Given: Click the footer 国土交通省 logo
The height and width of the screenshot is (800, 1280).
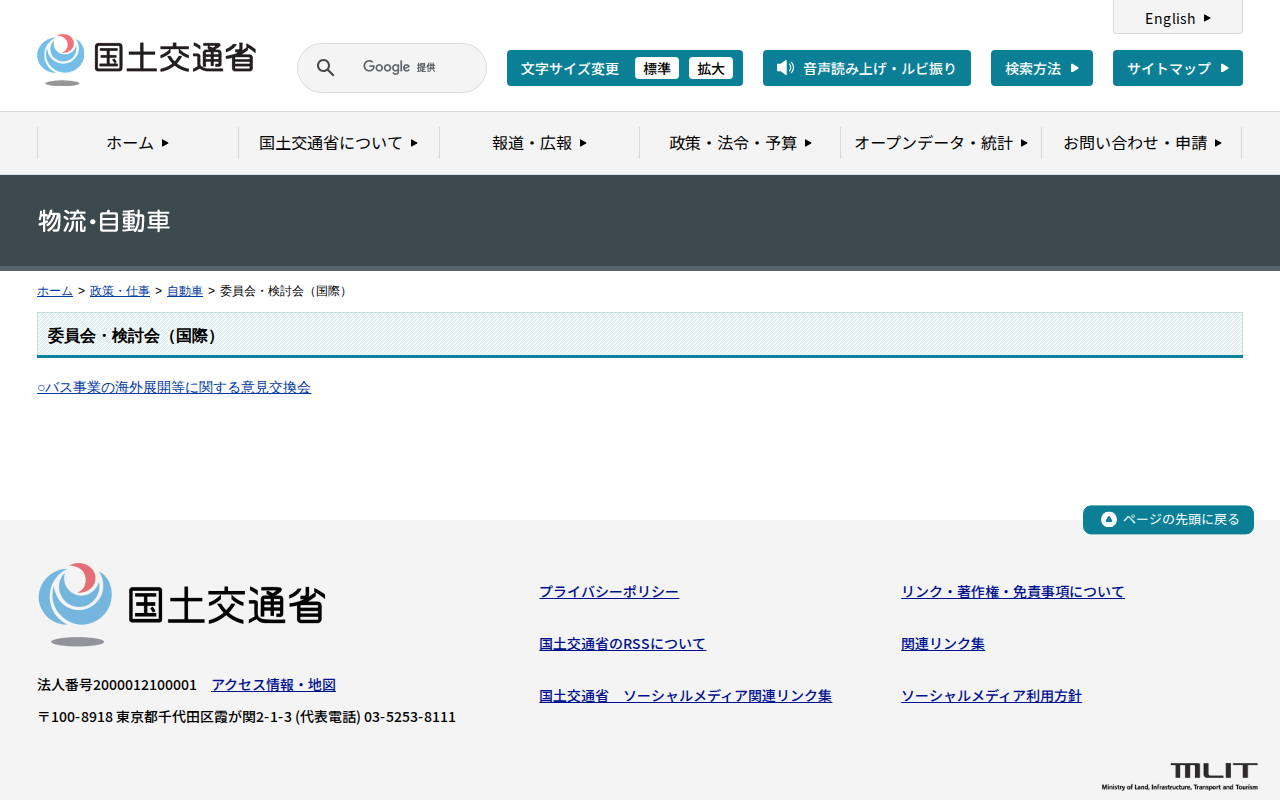Looking at the screenshot, I should tap(181, 604).
